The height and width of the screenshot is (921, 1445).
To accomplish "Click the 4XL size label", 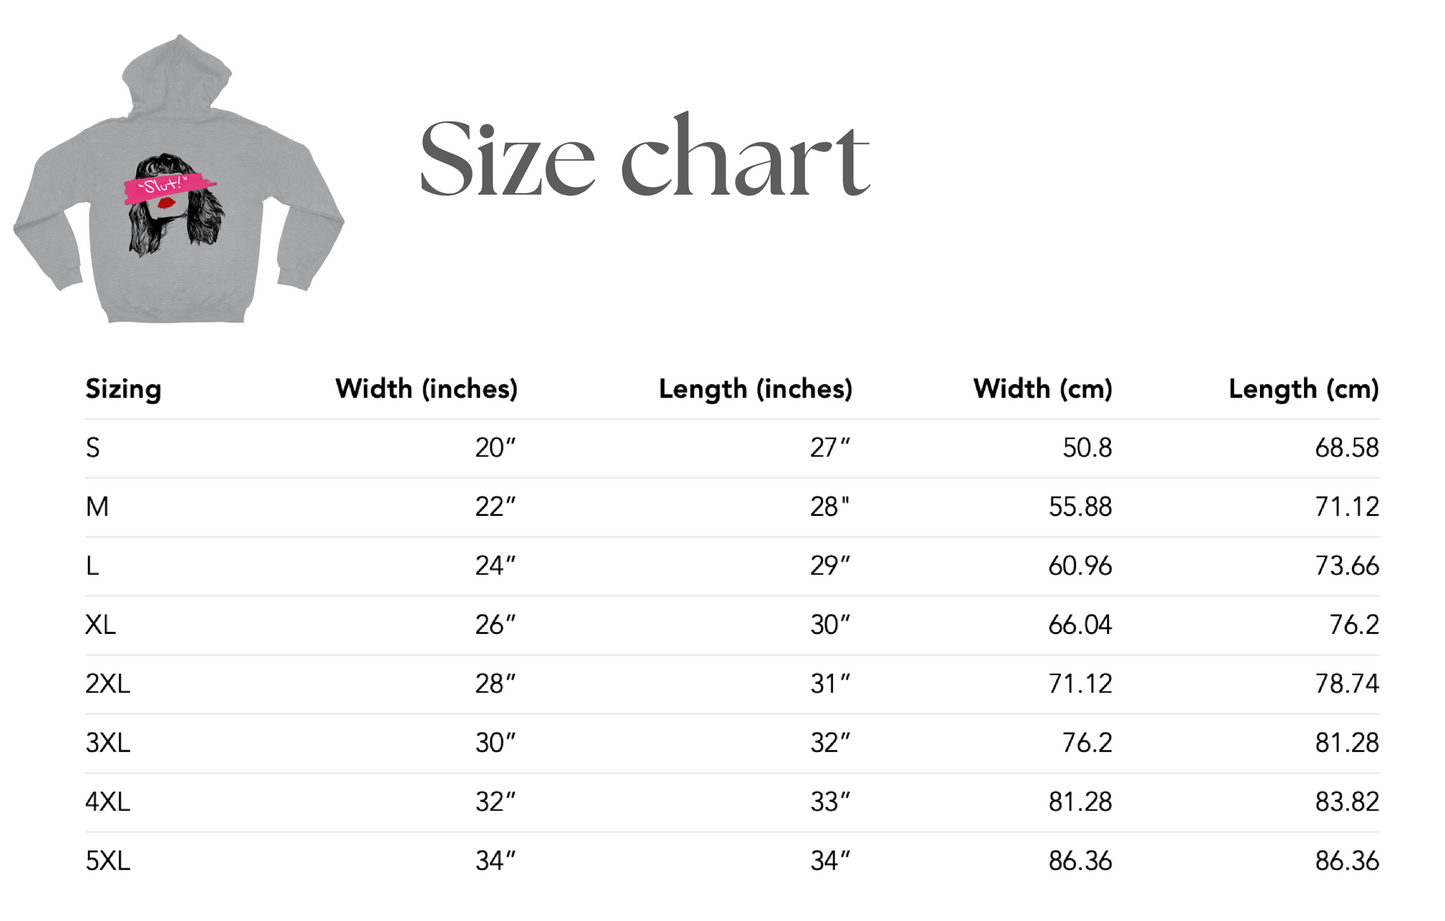I will pos(108,802).
